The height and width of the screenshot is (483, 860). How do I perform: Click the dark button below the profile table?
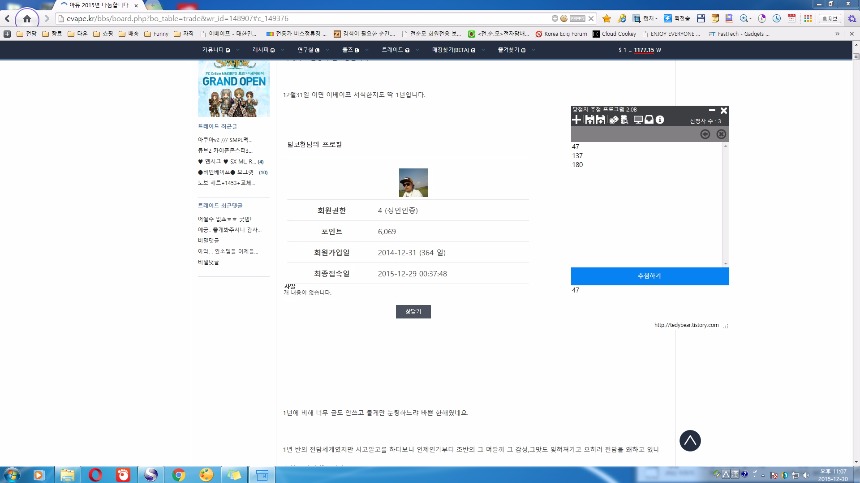413,312
